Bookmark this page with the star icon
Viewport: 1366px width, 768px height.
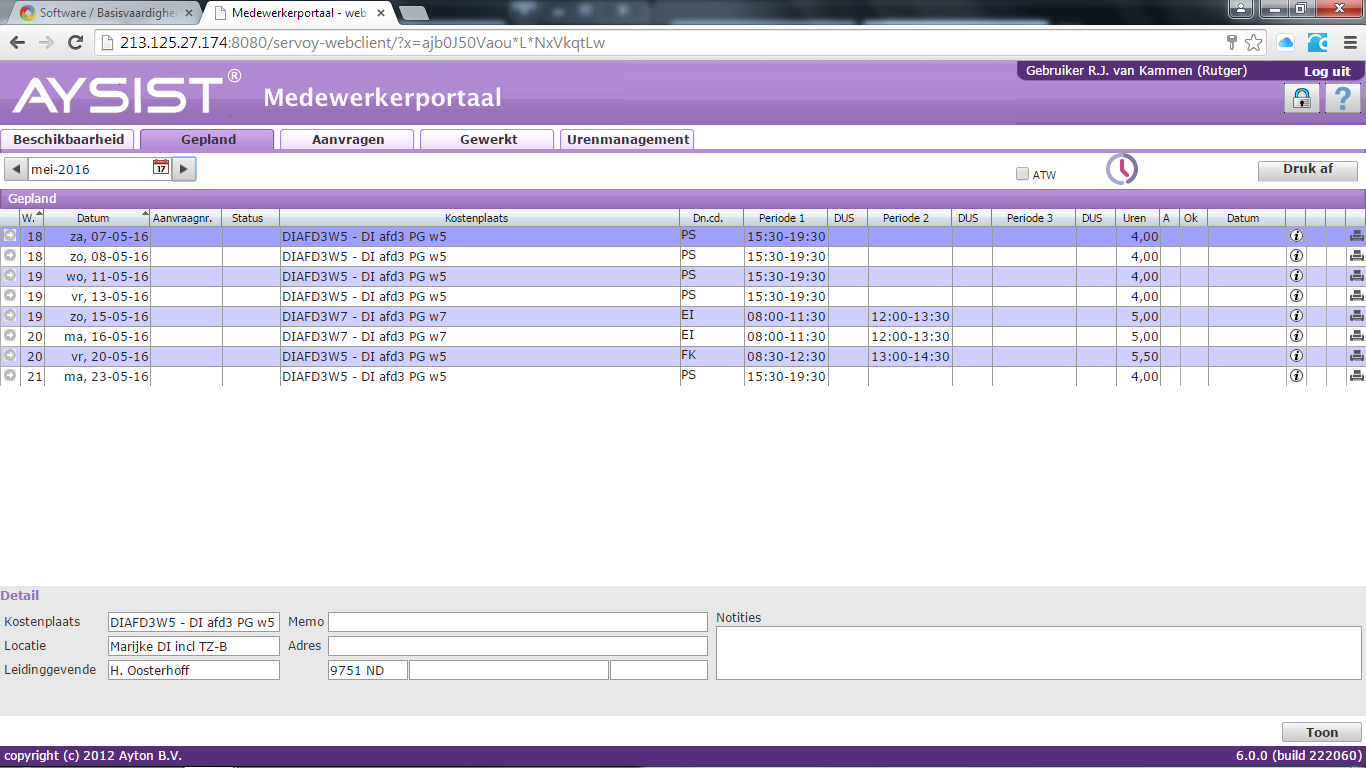pos(1253,43)
